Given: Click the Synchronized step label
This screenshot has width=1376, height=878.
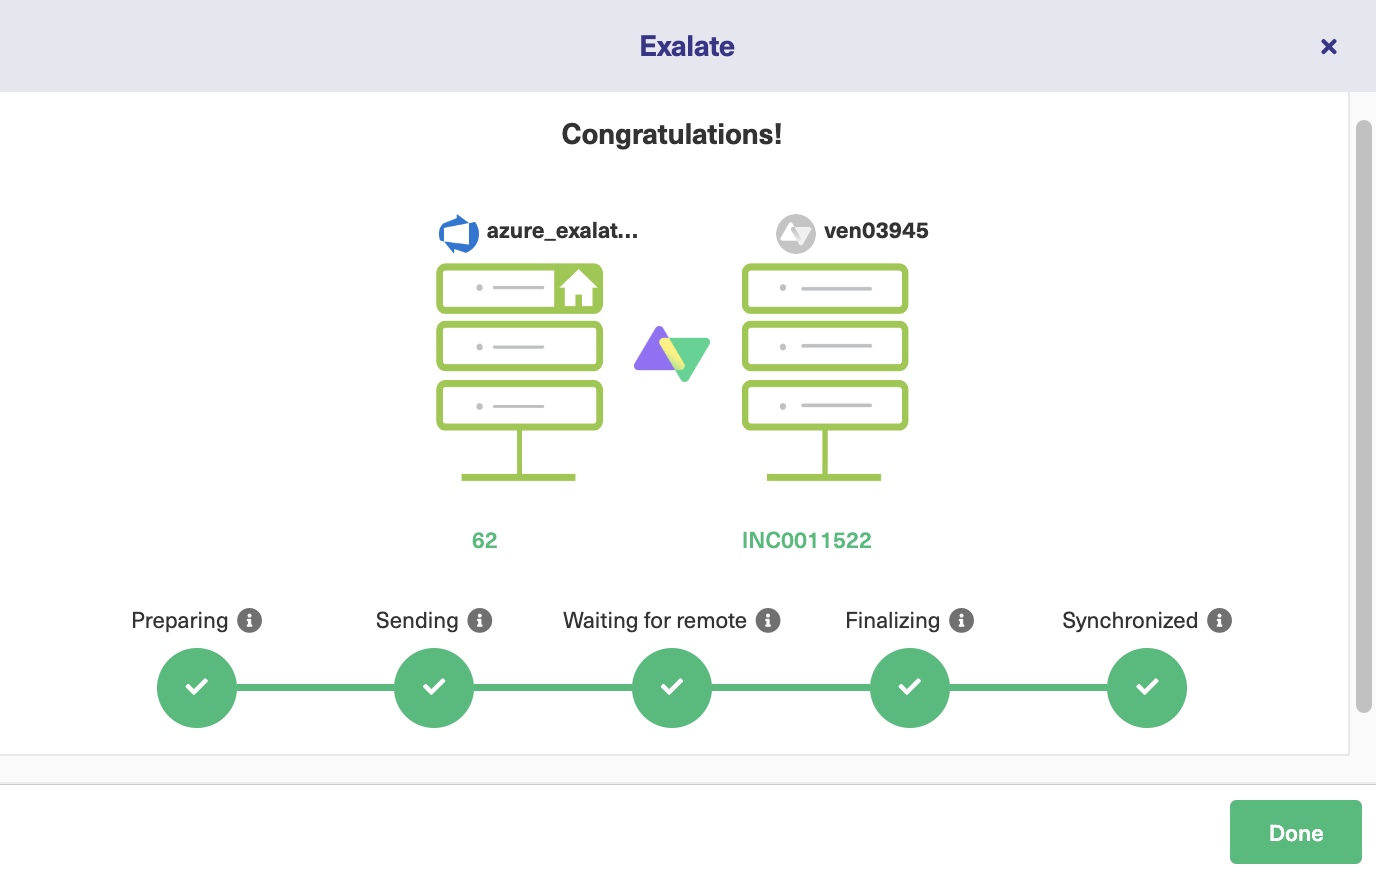Looking at the screenshot, I should [1130, 620].
